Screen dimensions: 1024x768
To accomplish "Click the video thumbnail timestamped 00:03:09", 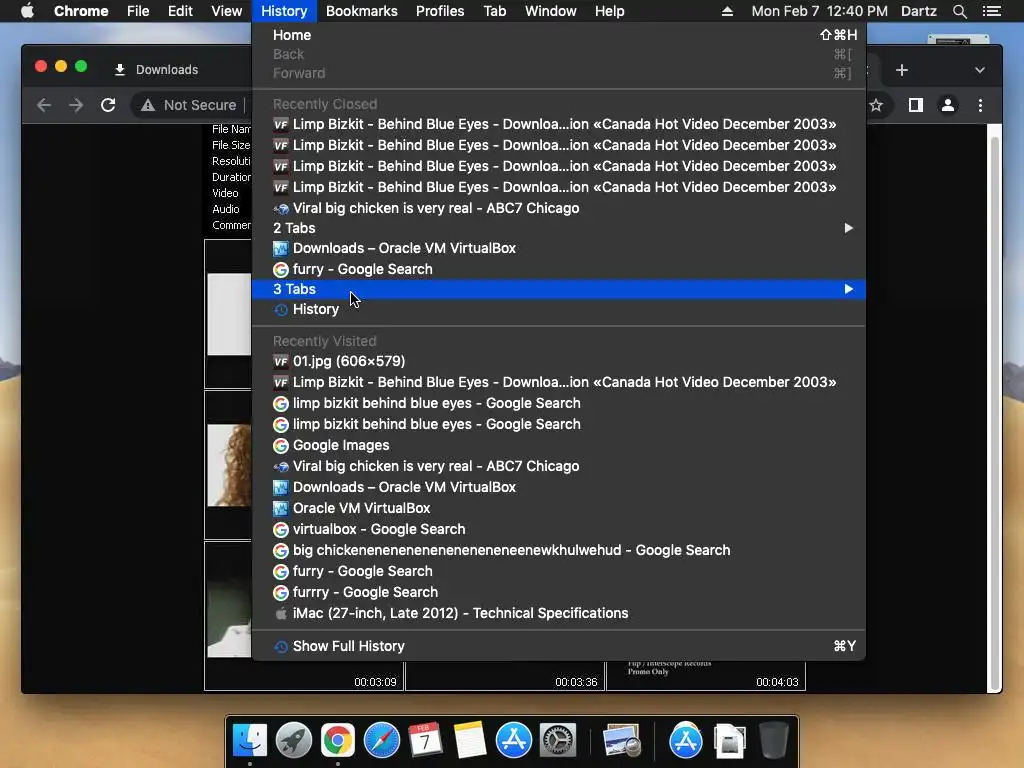I will tap(304, 675).
